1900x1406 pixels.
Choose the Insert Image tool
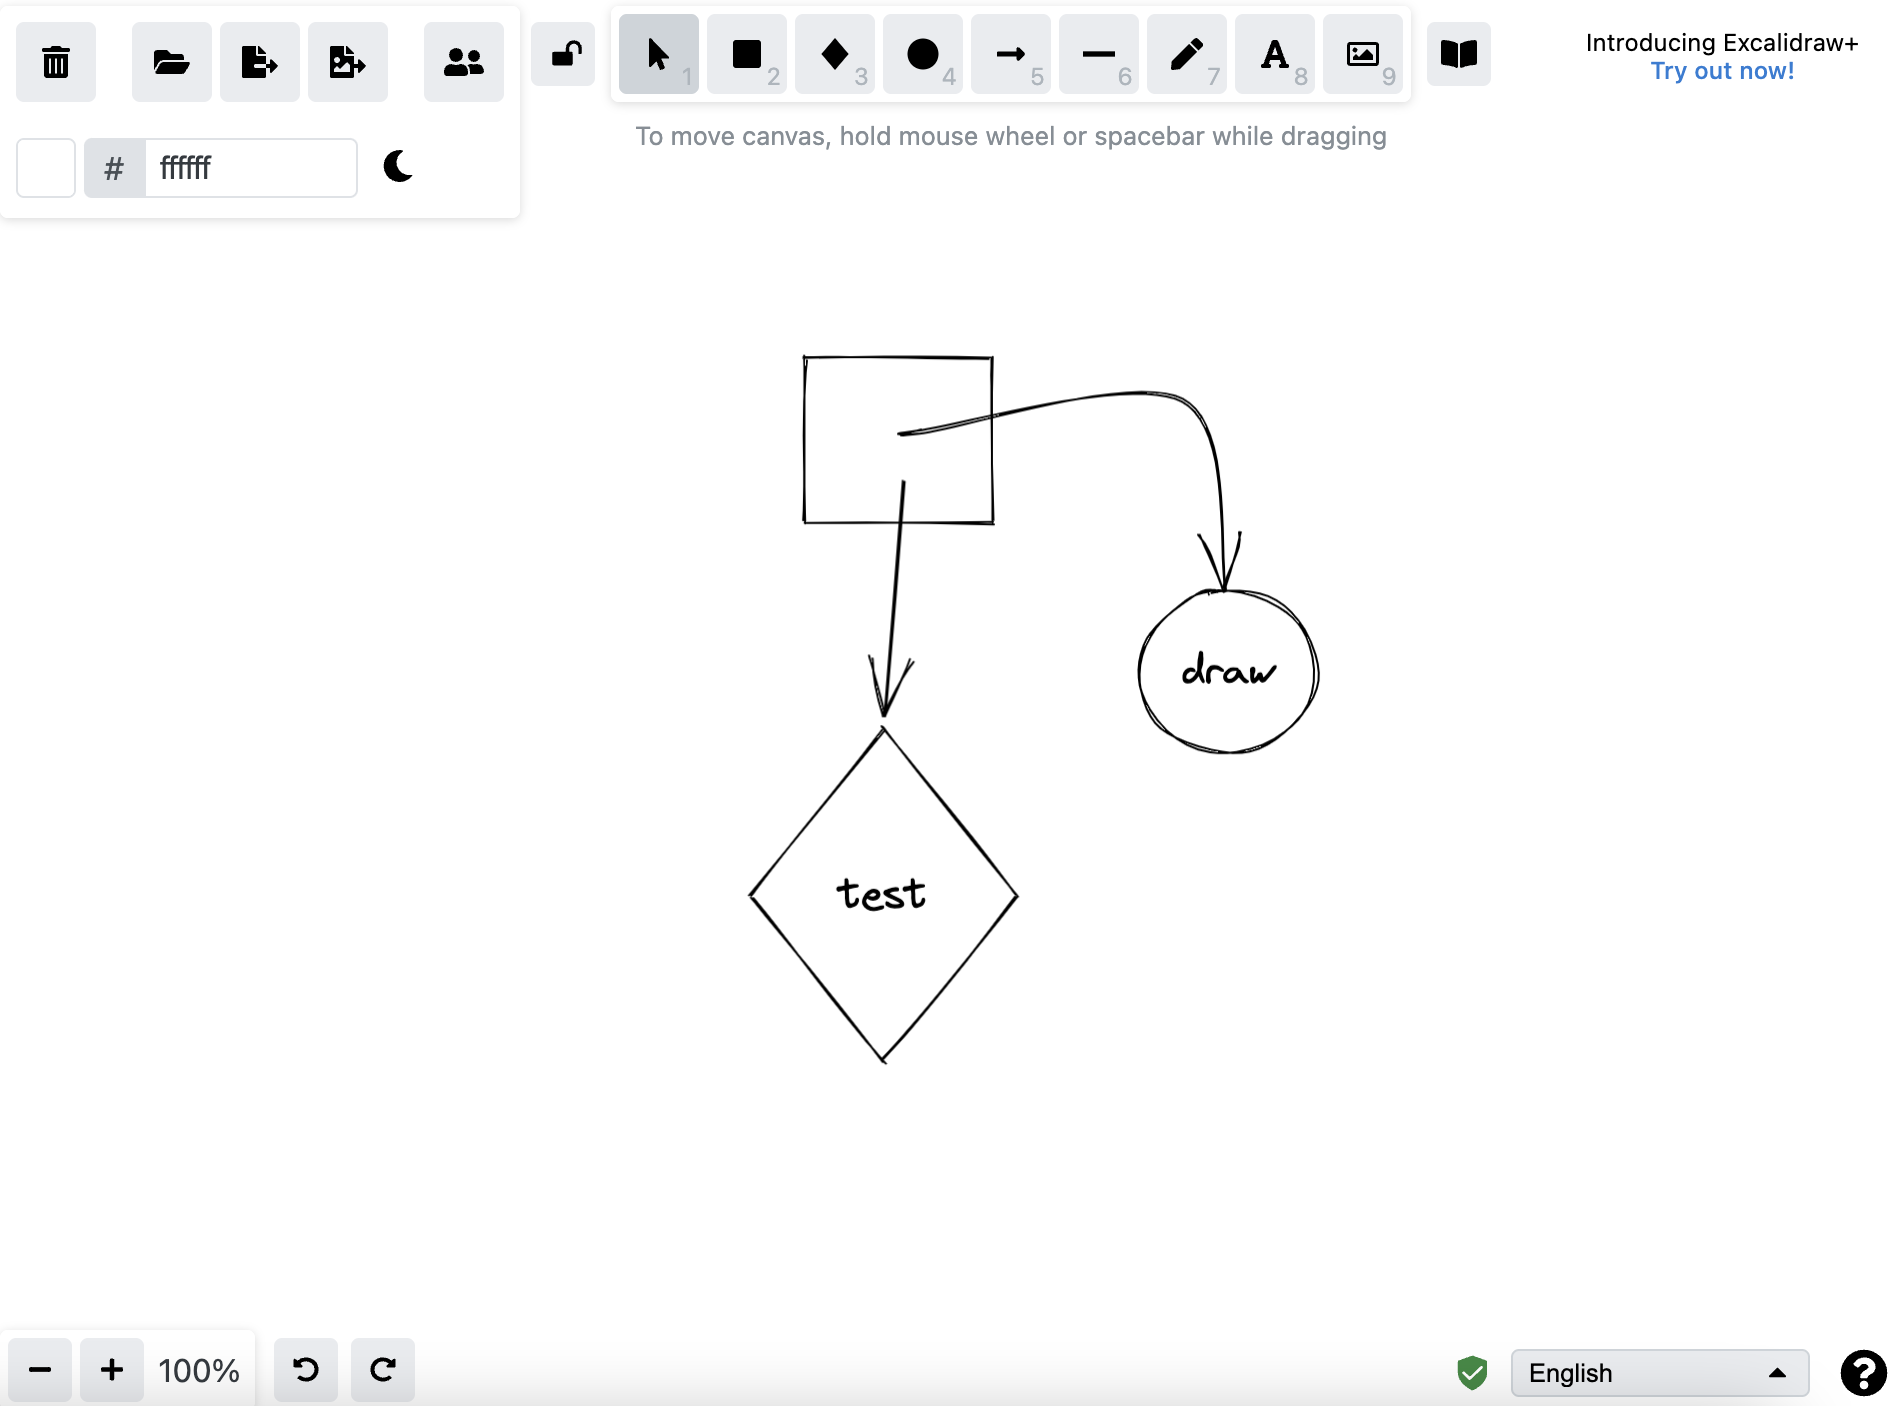(1362, 55)
